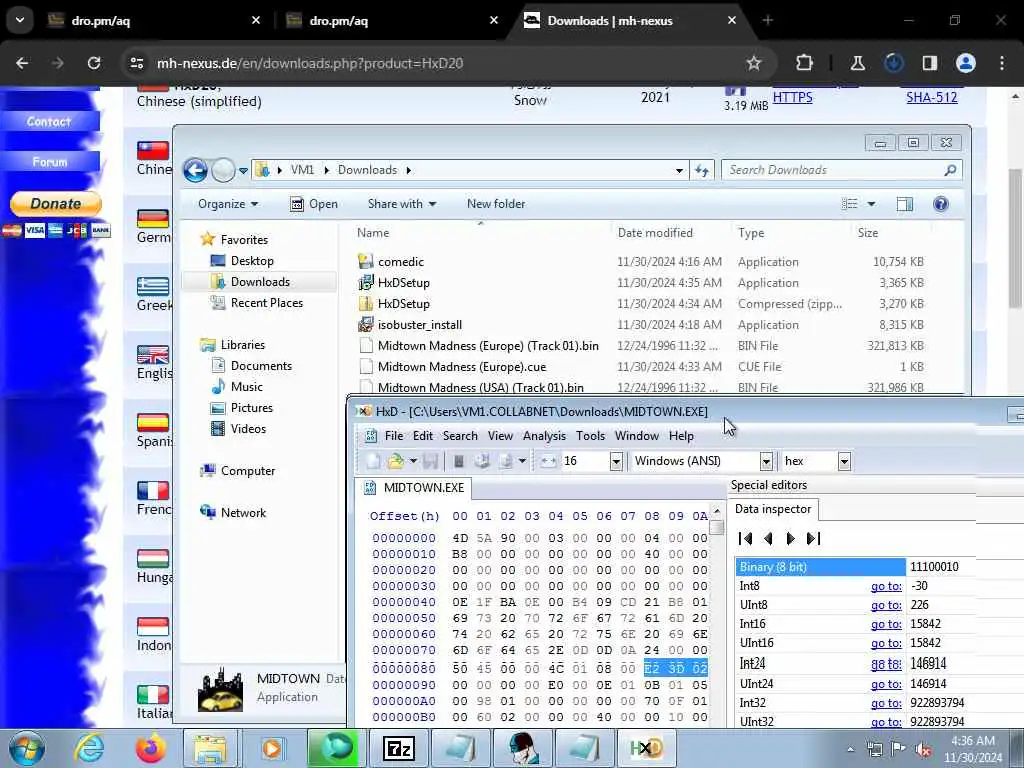Image resolution: width=1024 pixels, height=768 pixels.
Task: Open the hex offset base dropdown
Action: point(844,461)
